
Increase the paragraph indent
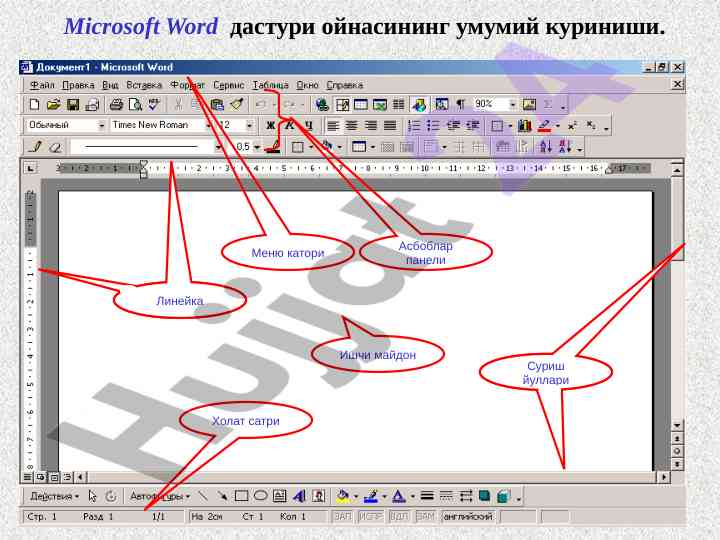pyautogui.click(x=472, y=125)
